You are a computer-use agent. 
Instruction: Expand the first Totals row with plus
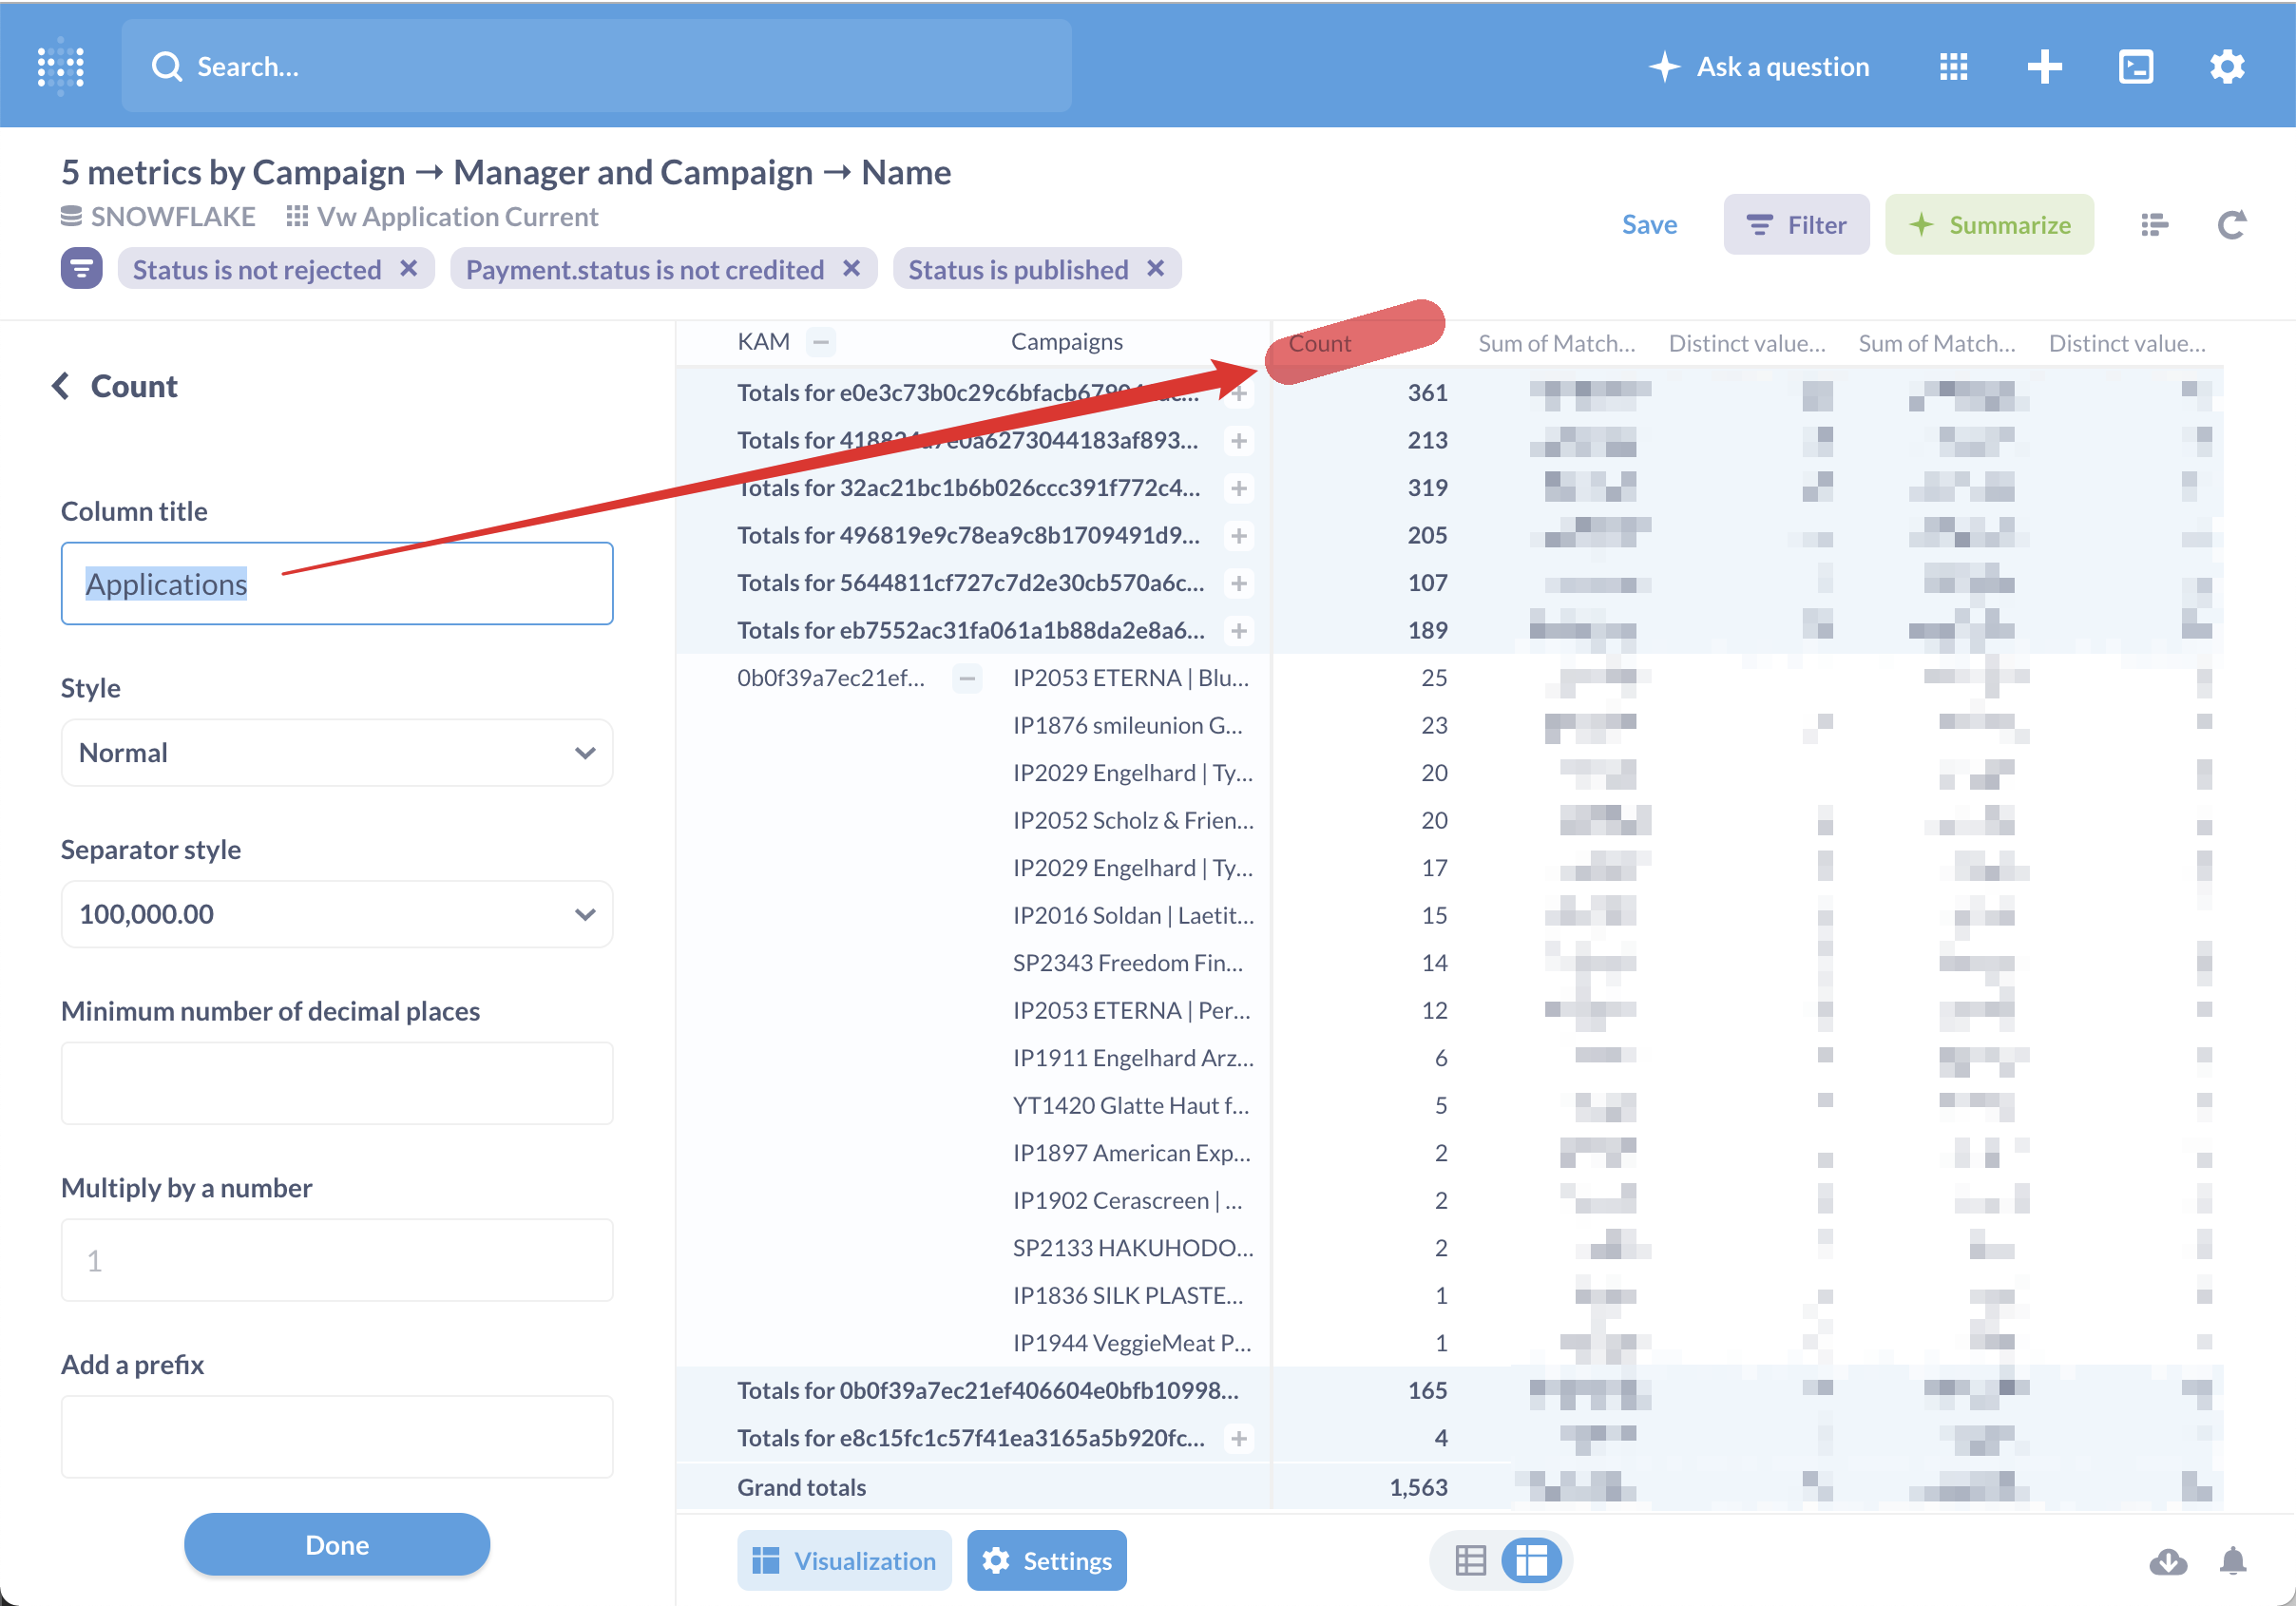(x=1239, y=392)
